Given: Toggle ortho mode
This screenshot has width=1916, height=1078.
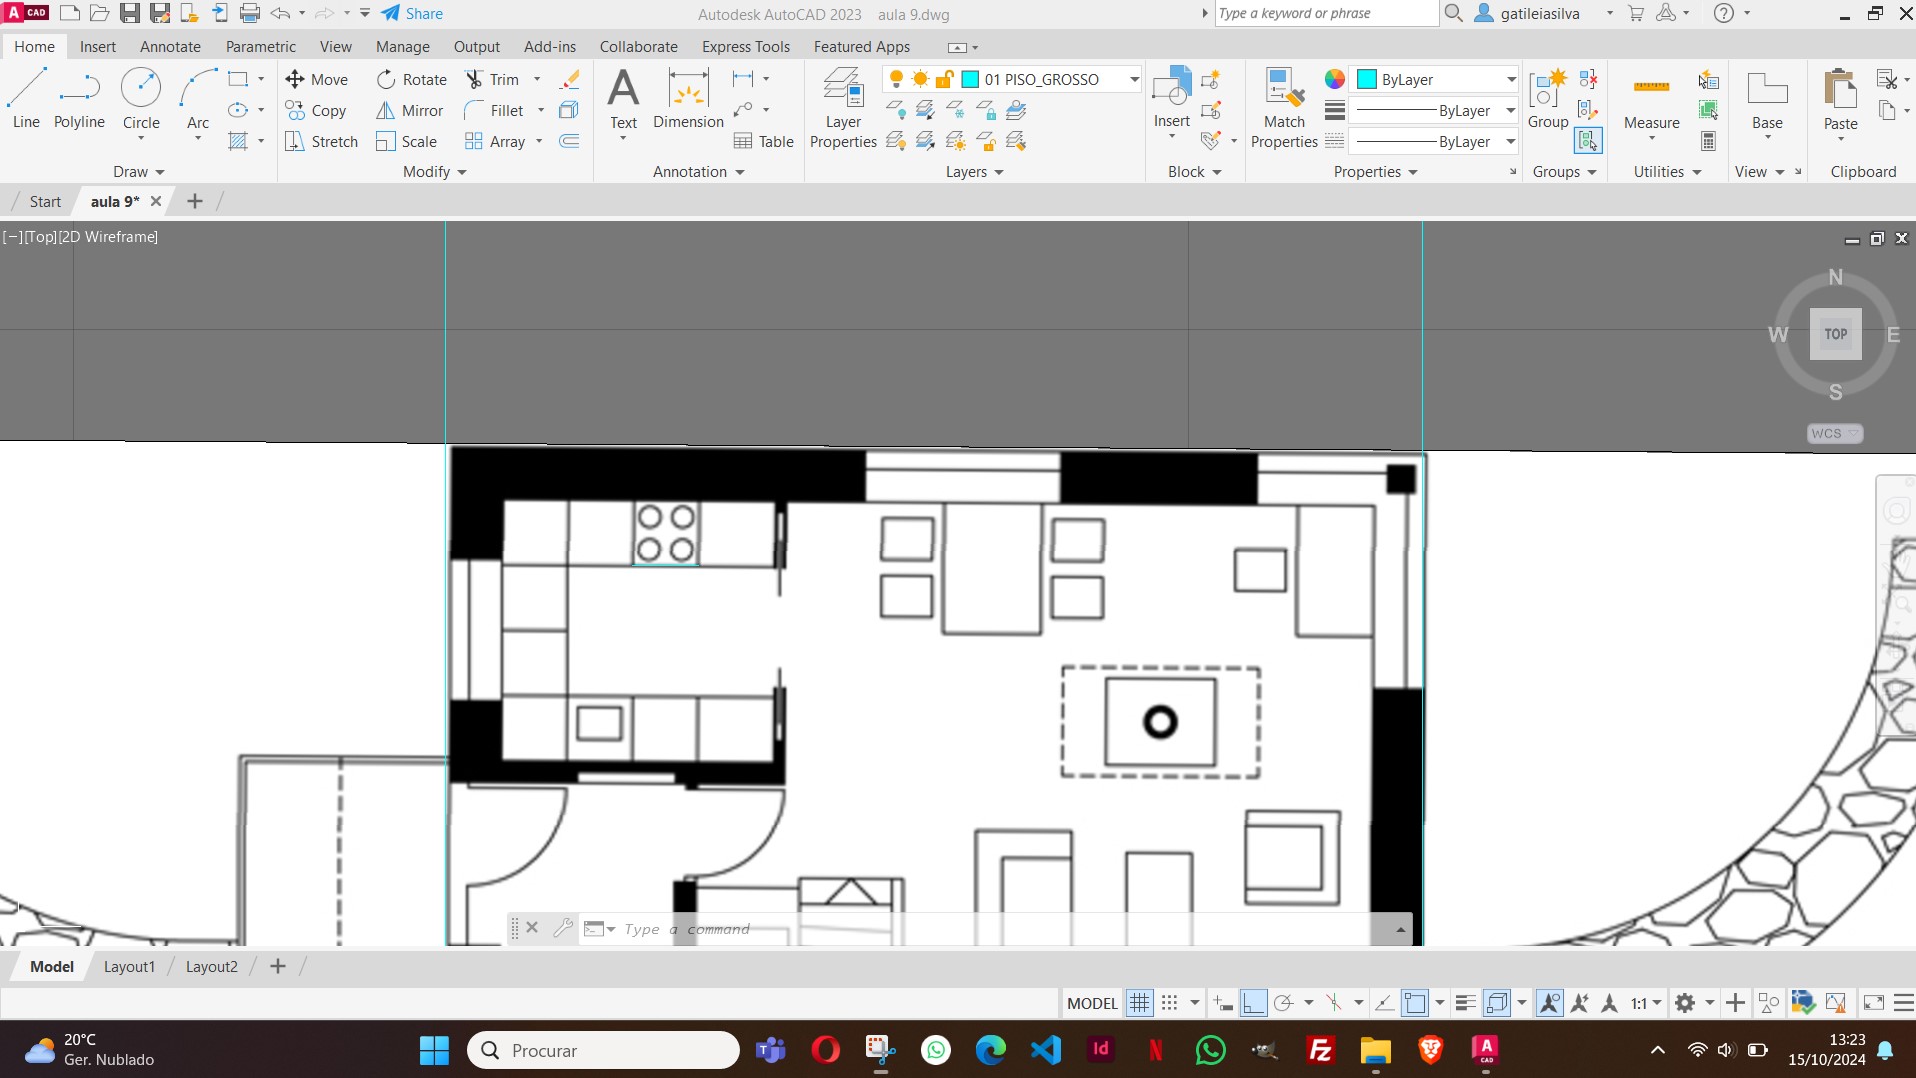Looking at the screenshot, I should [1253, 1002].
